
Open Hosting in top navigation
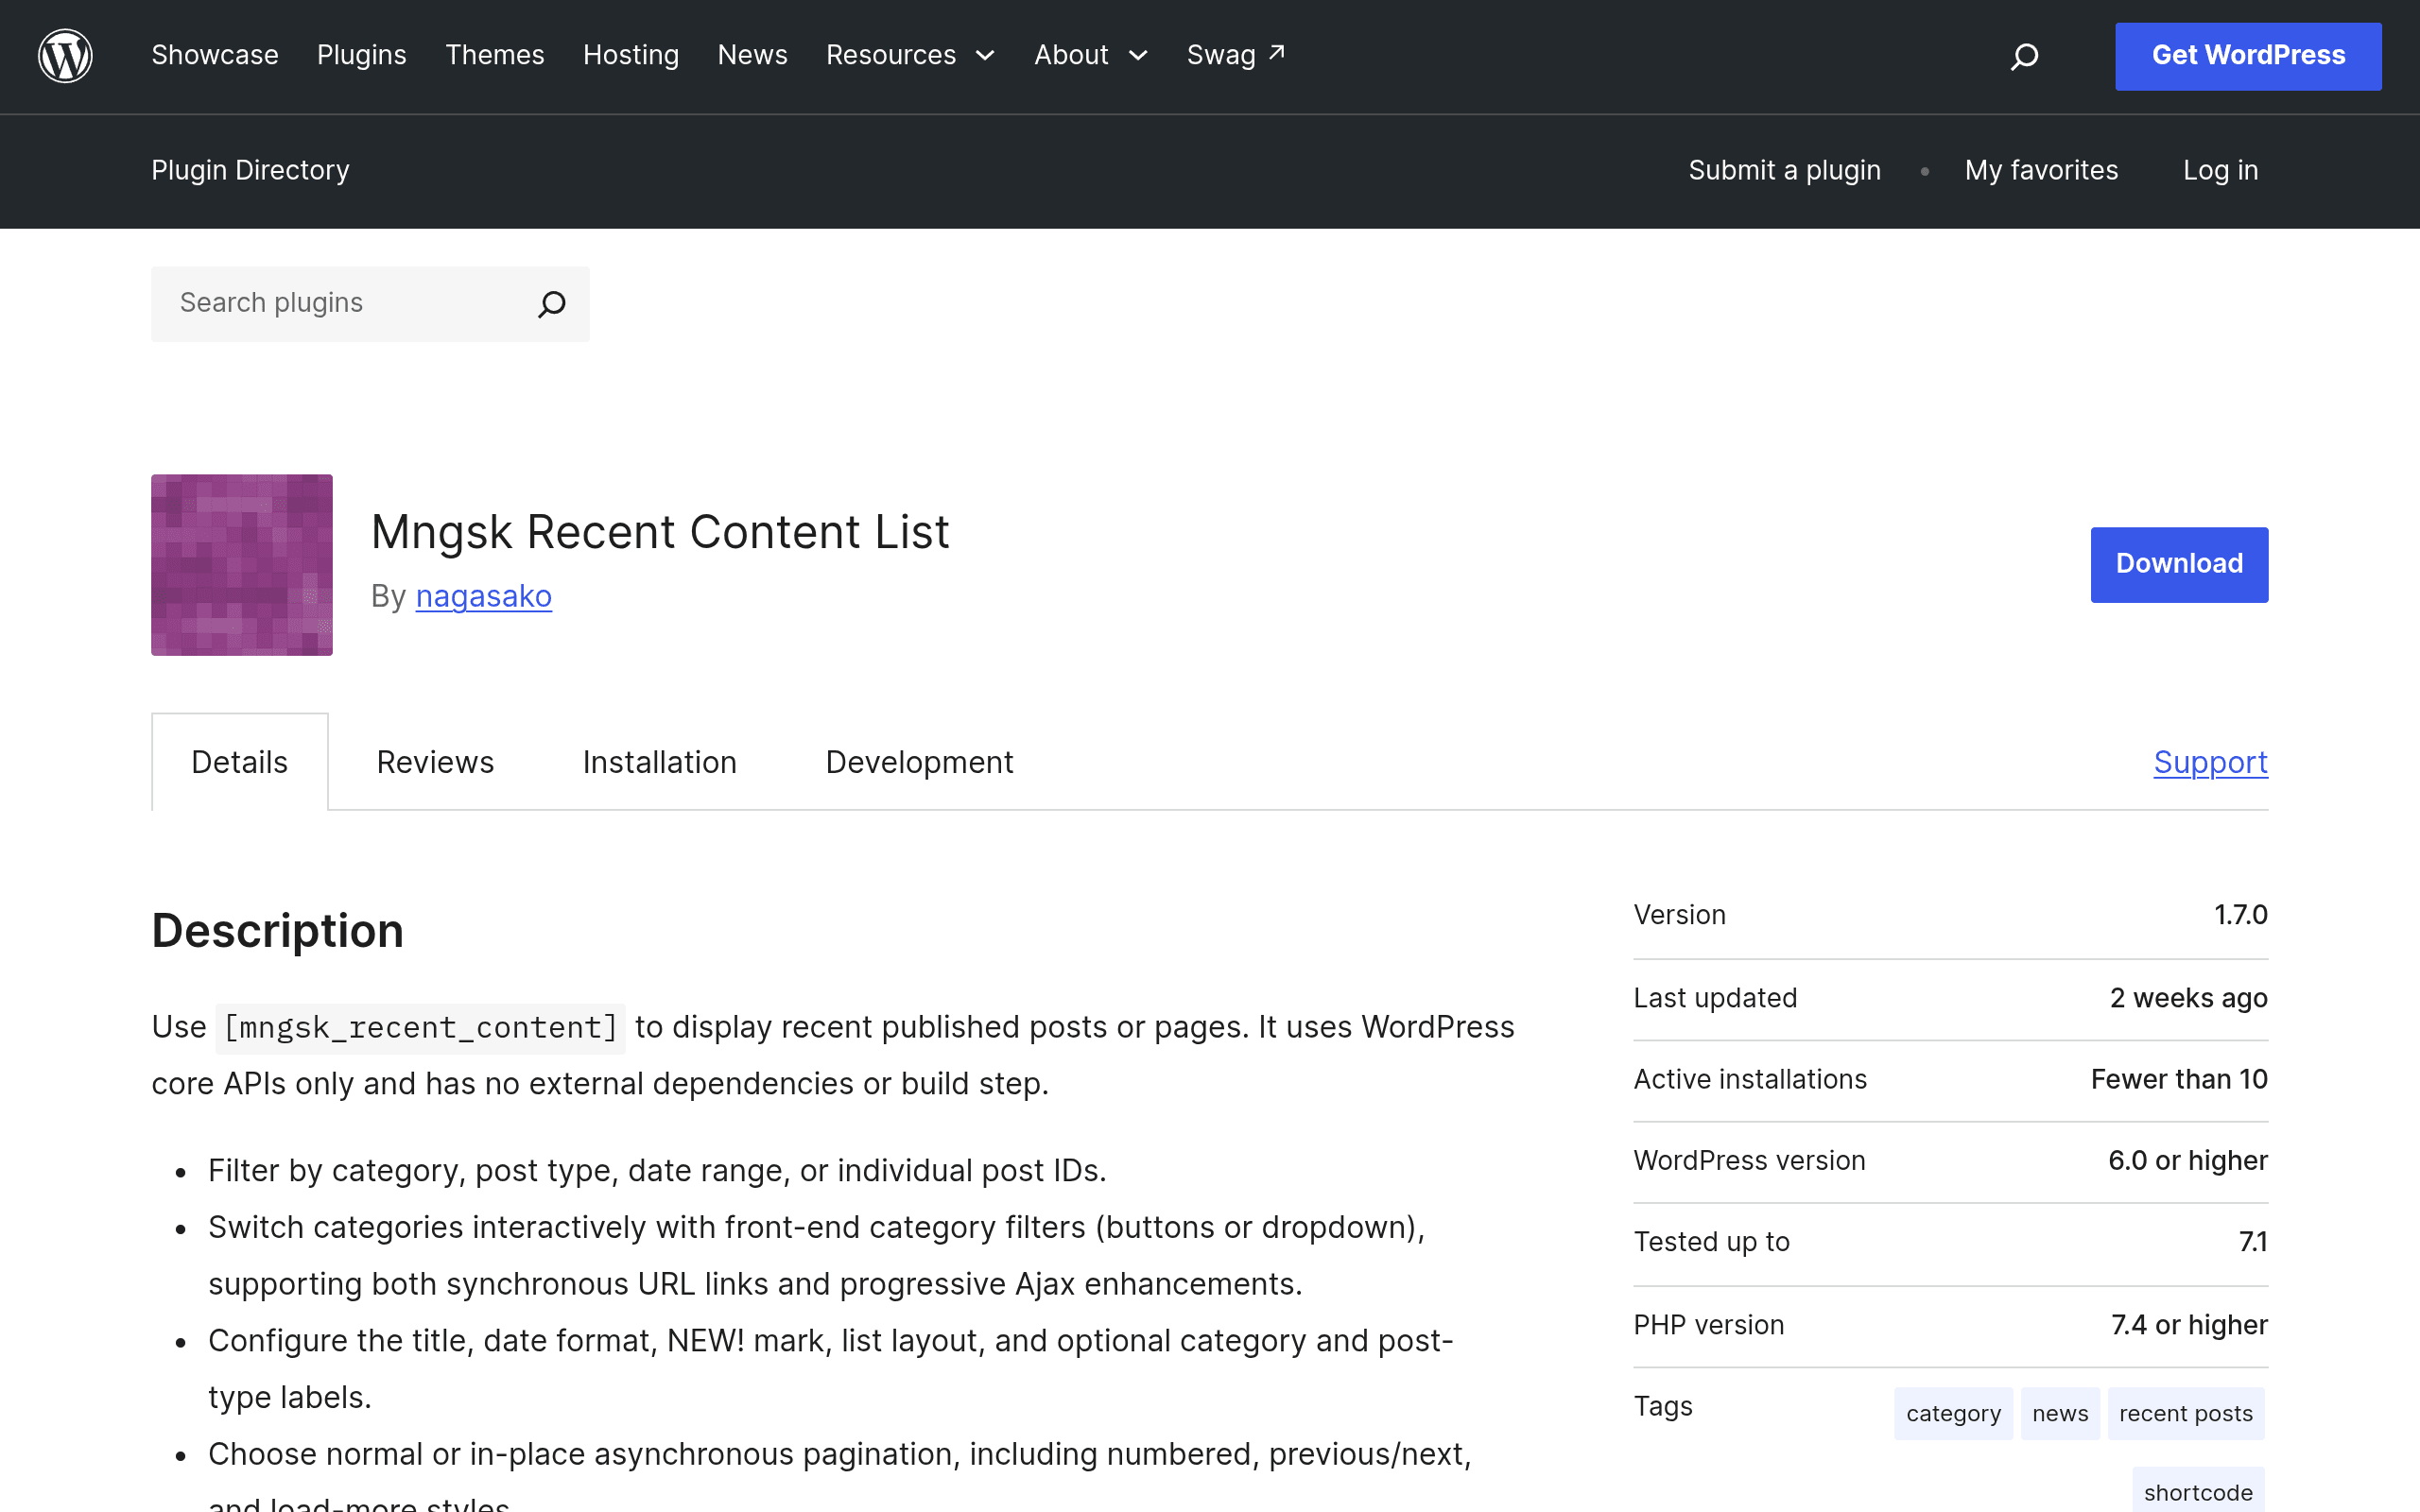pyautogui.click(x=631, y=55)
